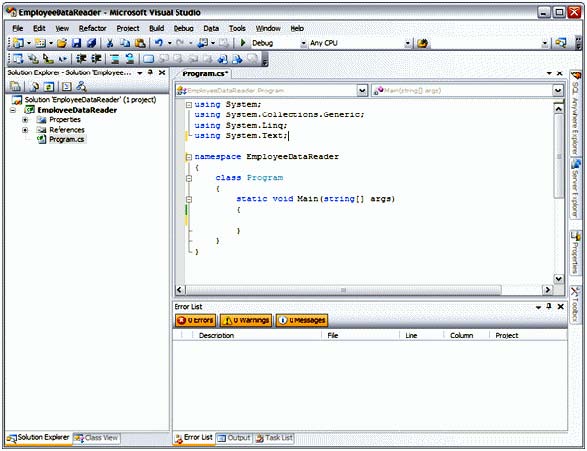587x451 pixels.
Task: Open the Server Explorer side tab
Action: (575, 188)
